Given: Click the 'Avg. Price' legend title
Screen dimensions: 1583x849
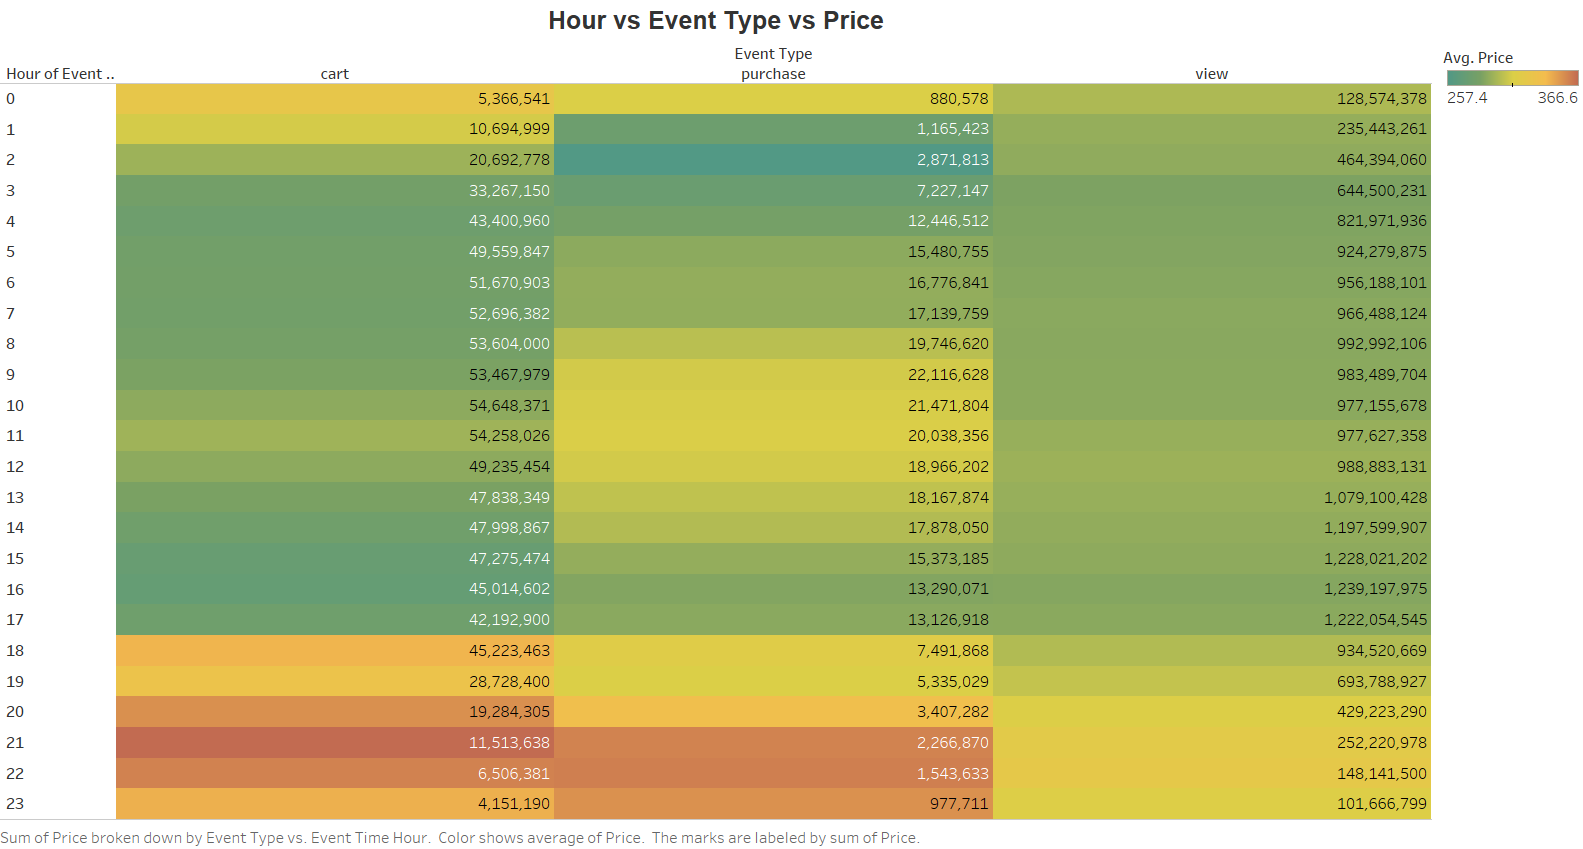Looking at the screenshot, I should click(1478, 58).
